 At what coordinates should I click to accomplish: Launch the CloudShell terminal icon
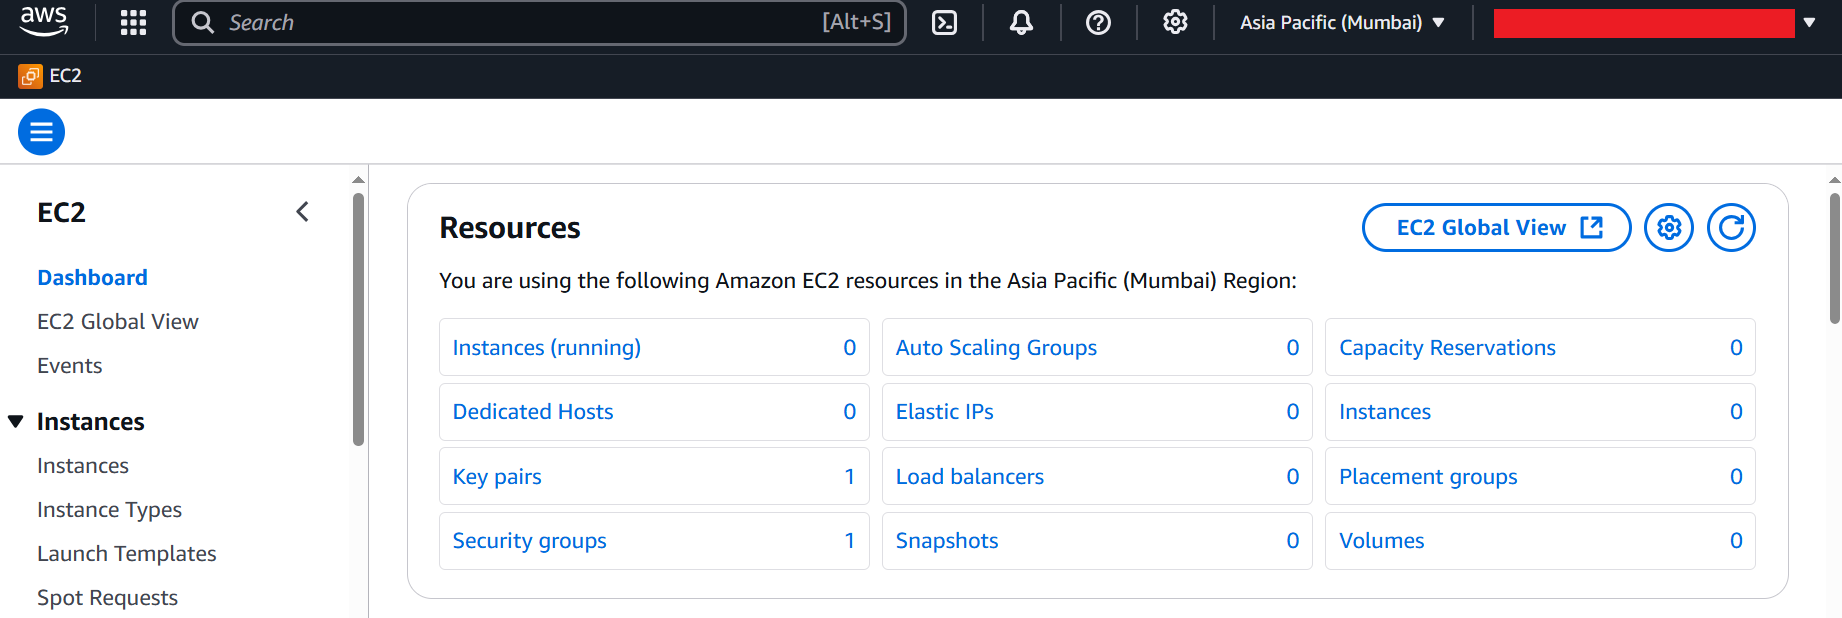tap(944, 22)
